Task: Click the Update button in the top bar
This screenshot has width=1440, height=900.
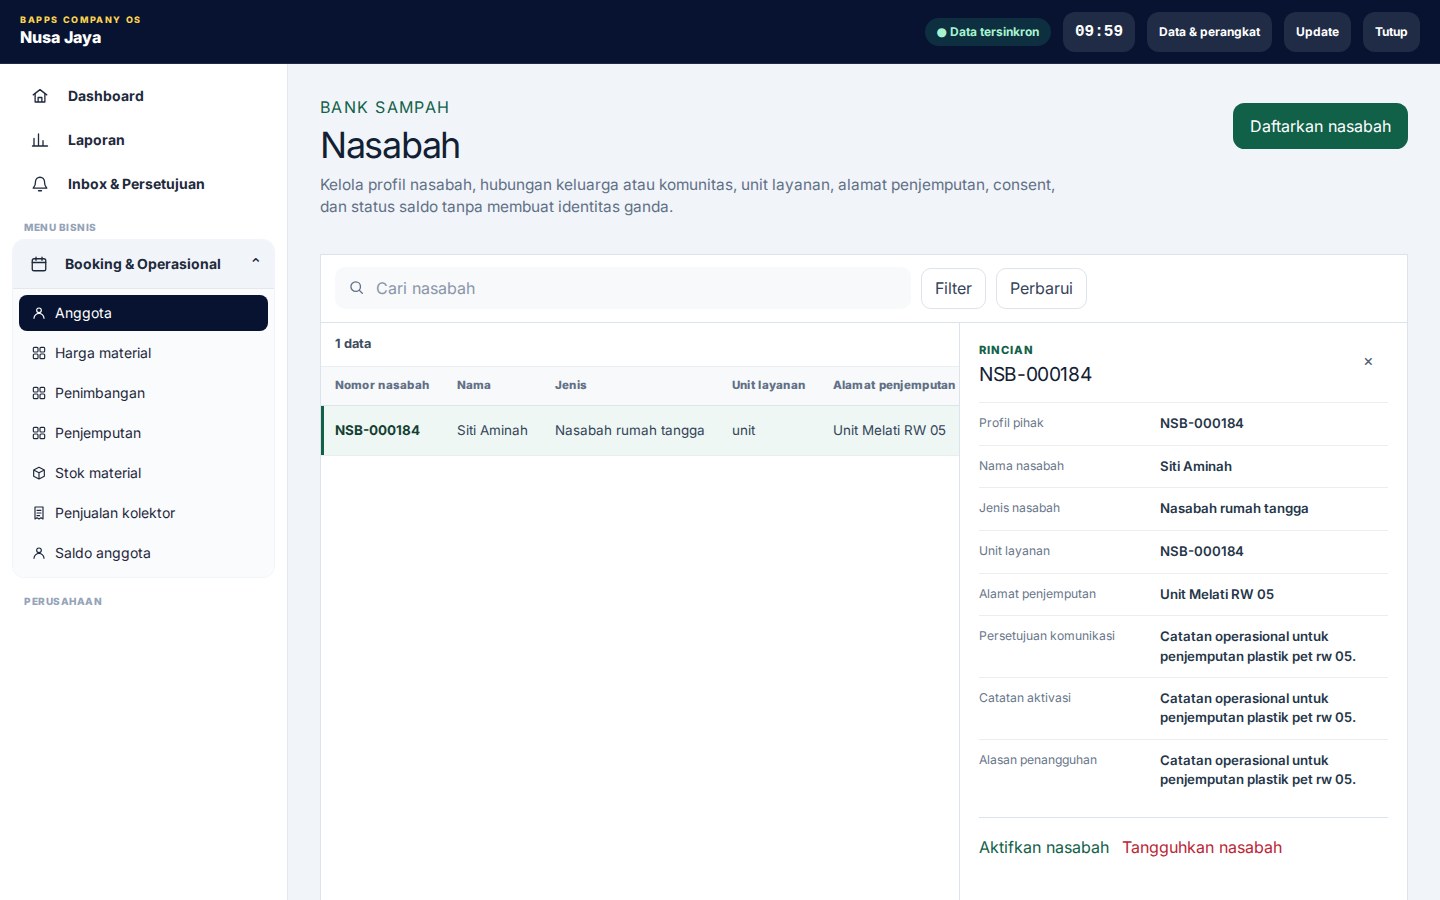Action: pyautogui.click(x=1317, y=32)
